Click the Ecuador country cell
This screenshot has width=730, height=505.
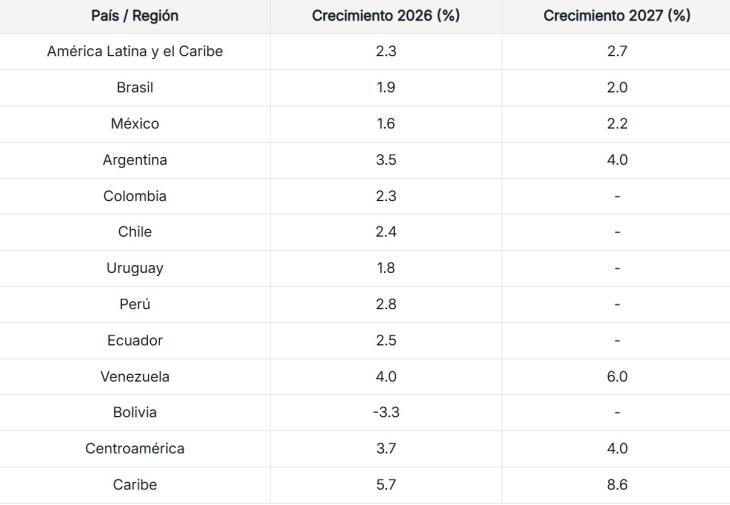135,340
